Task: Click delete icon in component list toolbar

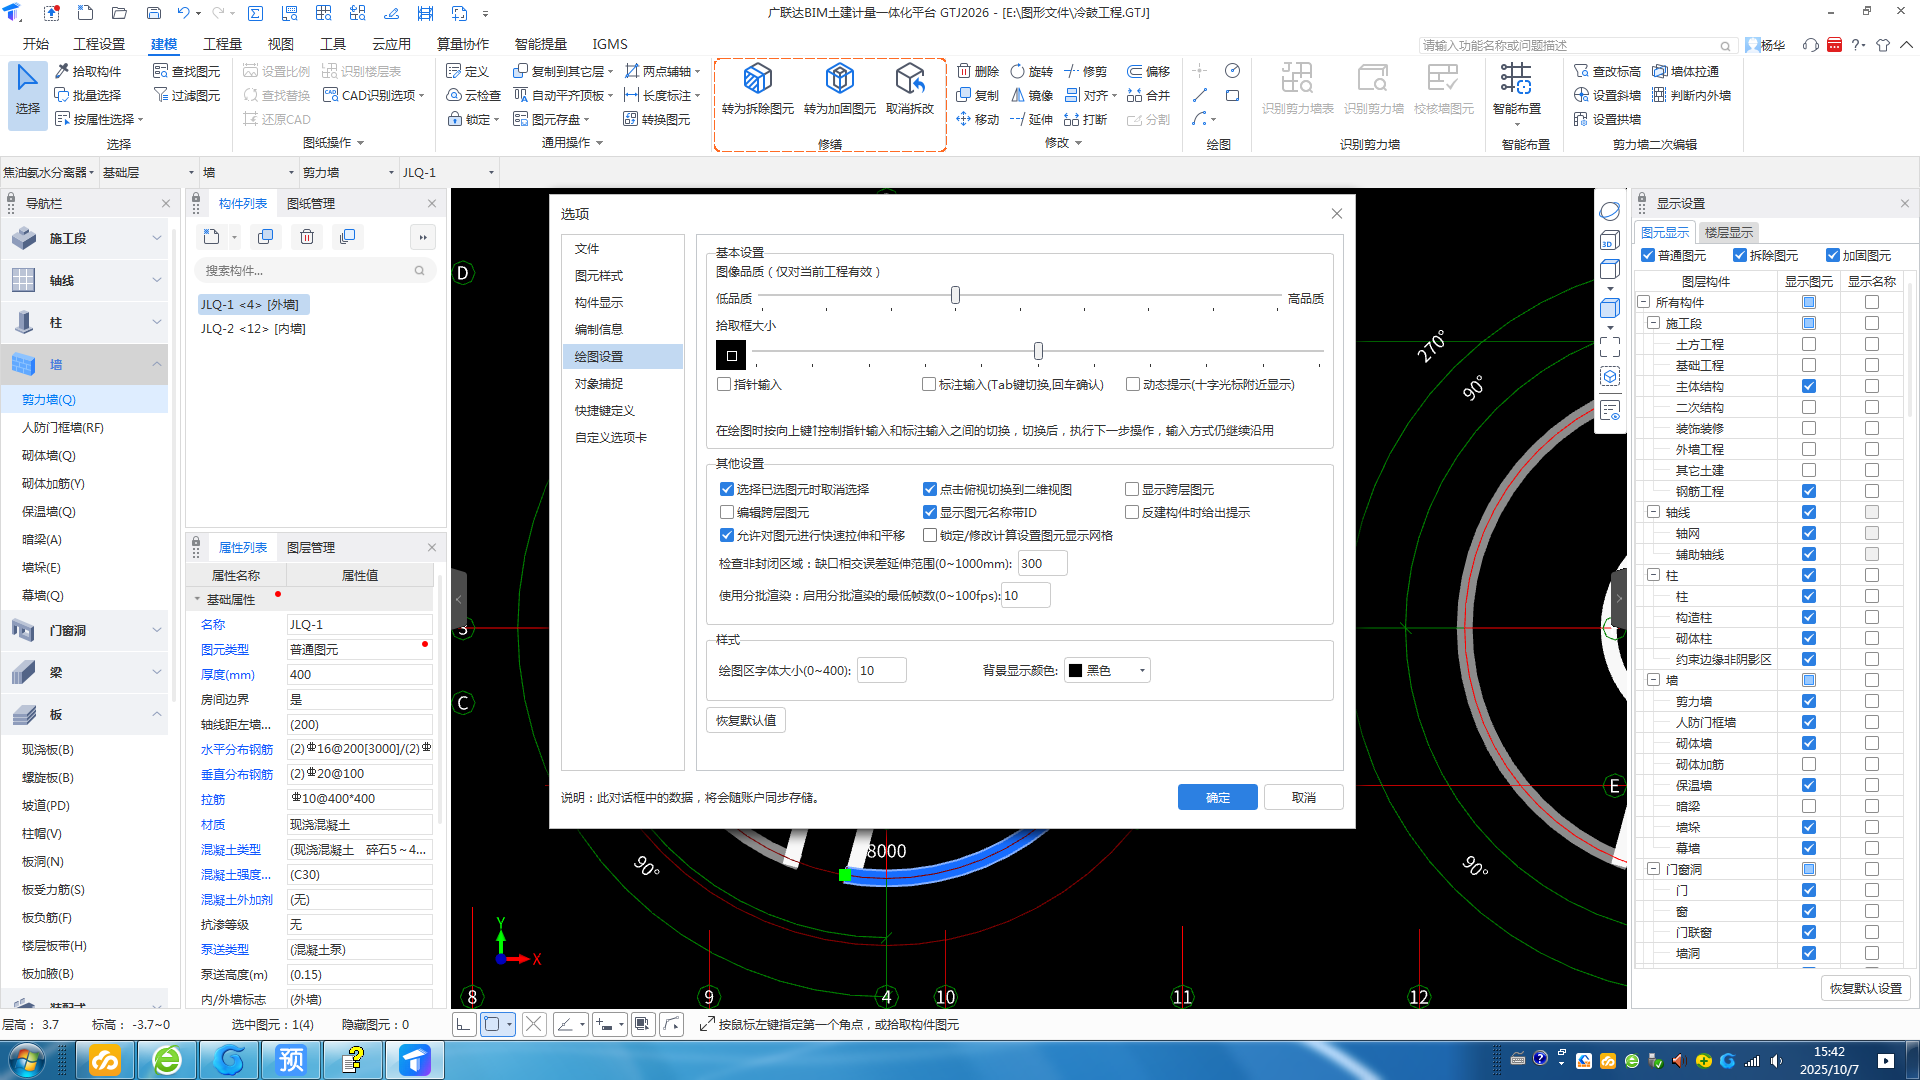Action: pyautogui.click(x=307, y=237)
